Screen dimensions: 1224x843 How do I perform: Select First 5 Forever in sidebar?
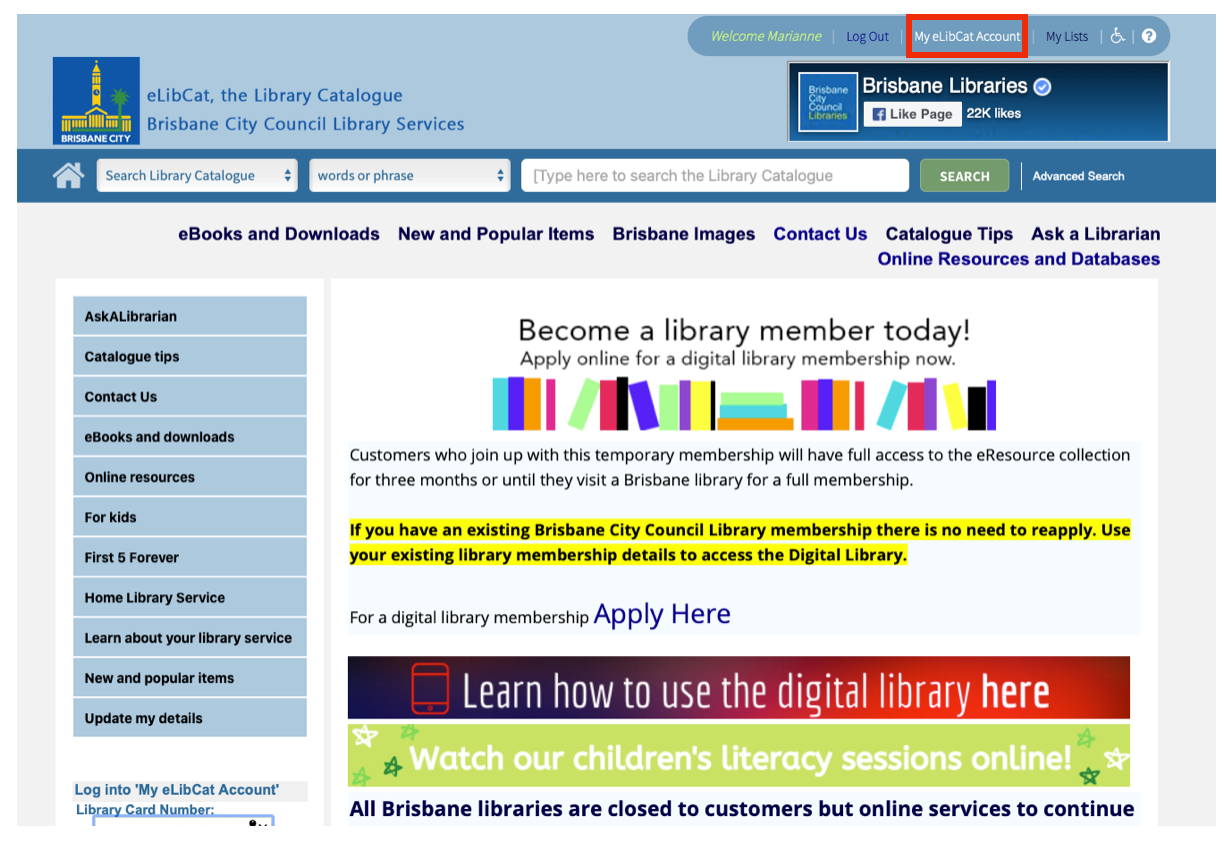click(x=190, y=557)
